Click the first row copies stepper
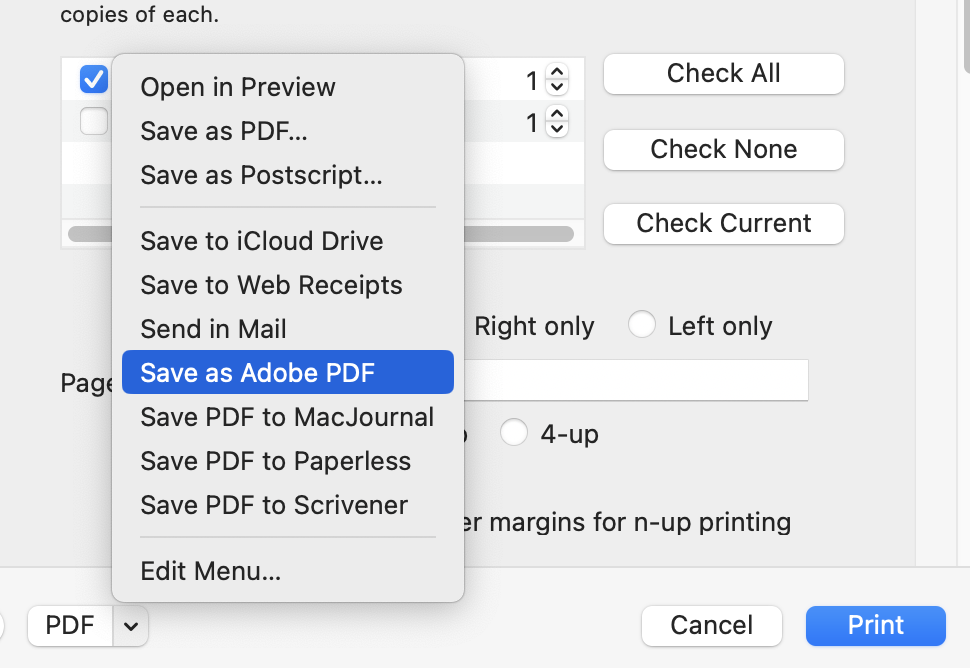 pyautogui.click(x=558, y=79)
